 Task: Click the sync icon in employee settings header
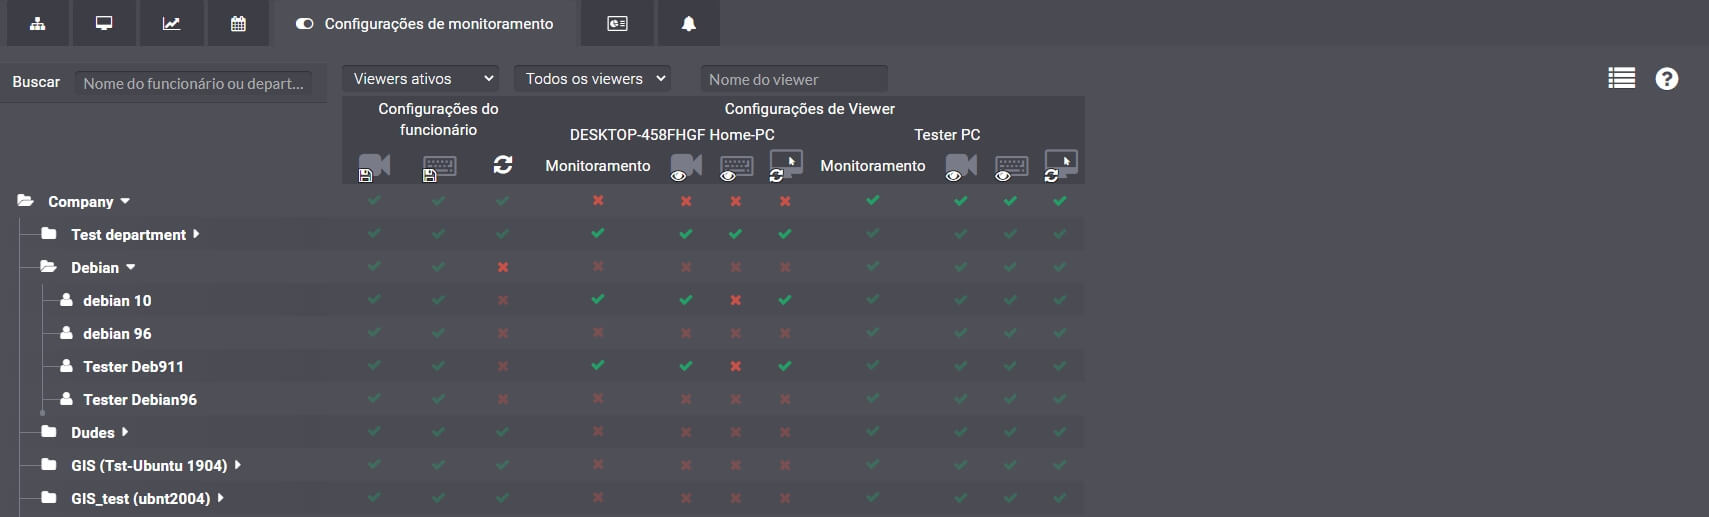click(502, 165)
